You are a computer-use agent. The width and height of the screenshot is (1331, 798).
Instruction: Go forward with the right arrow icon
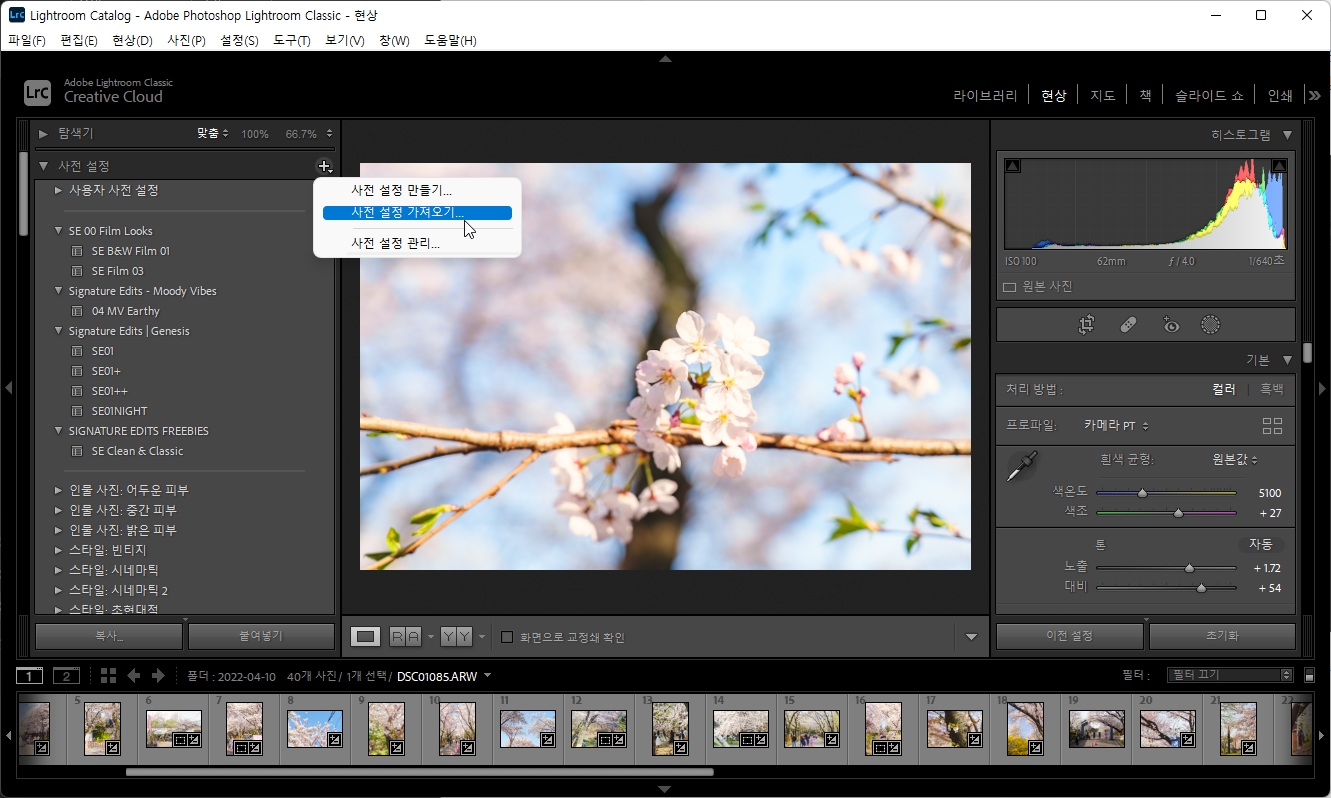(157, 676)
